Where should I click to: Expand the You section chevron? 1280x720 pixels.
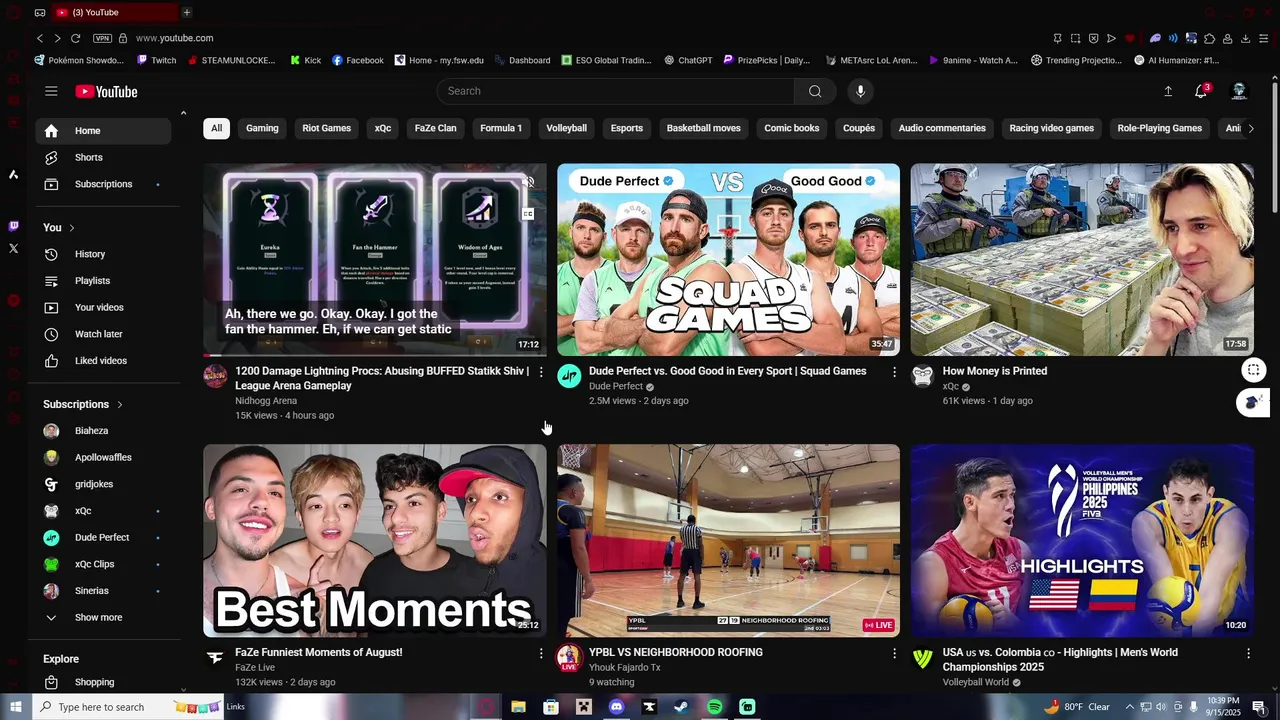[72, 228]
